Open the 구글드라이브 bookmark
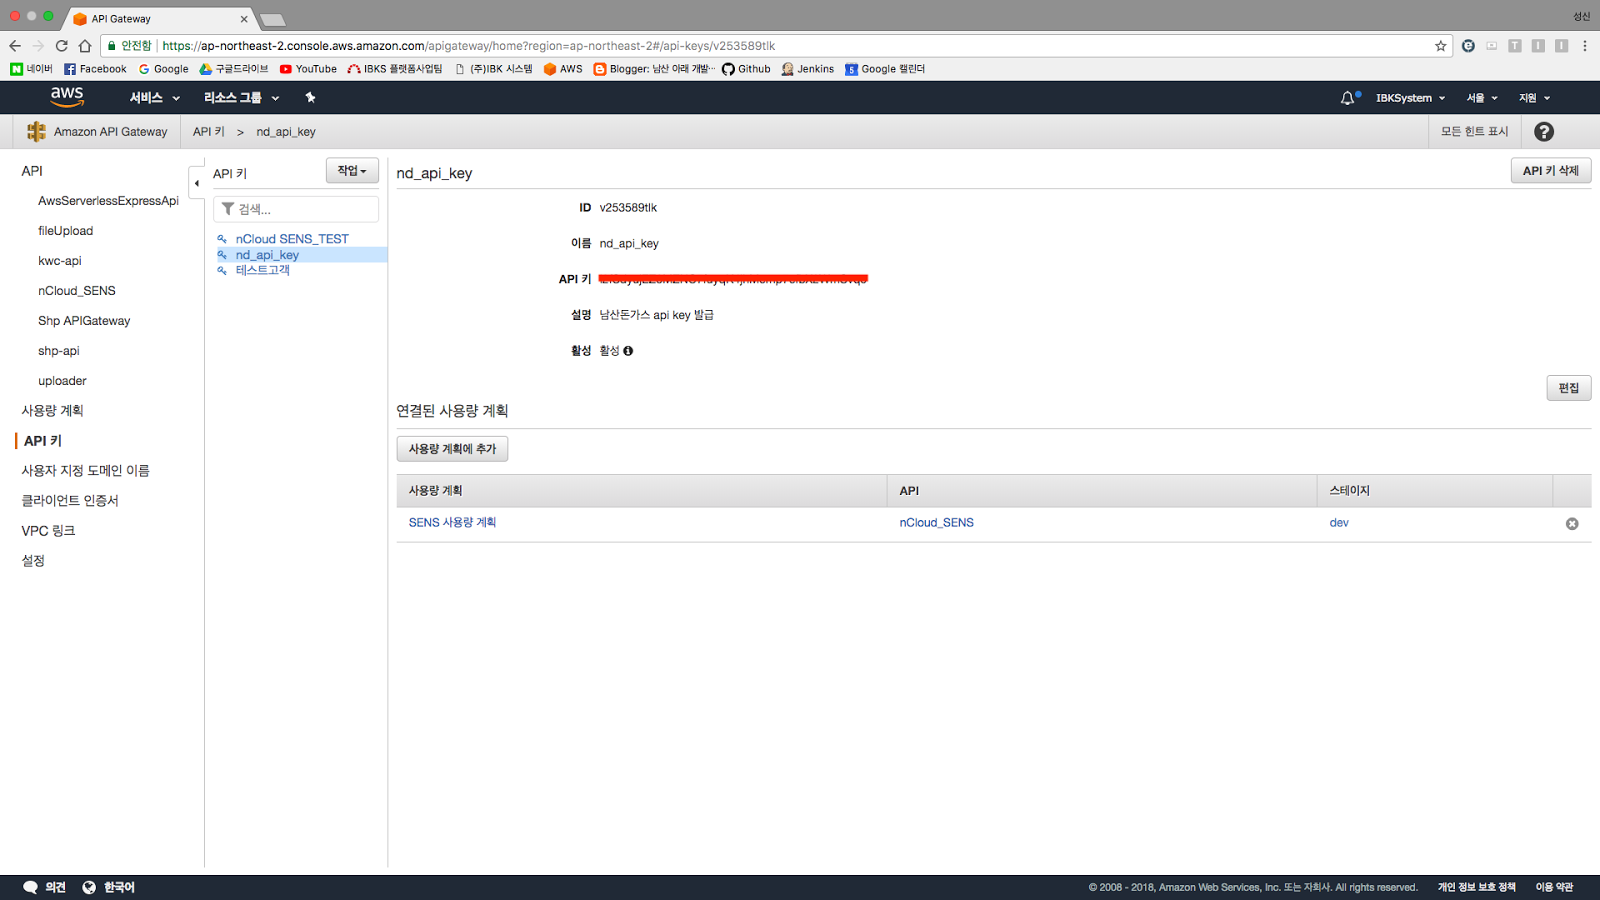 234,69
